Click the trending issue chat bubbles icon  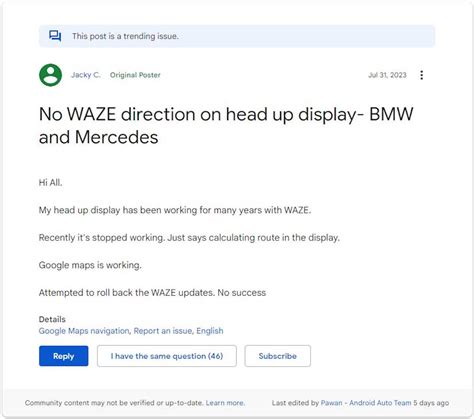click(x=55, y=36)
